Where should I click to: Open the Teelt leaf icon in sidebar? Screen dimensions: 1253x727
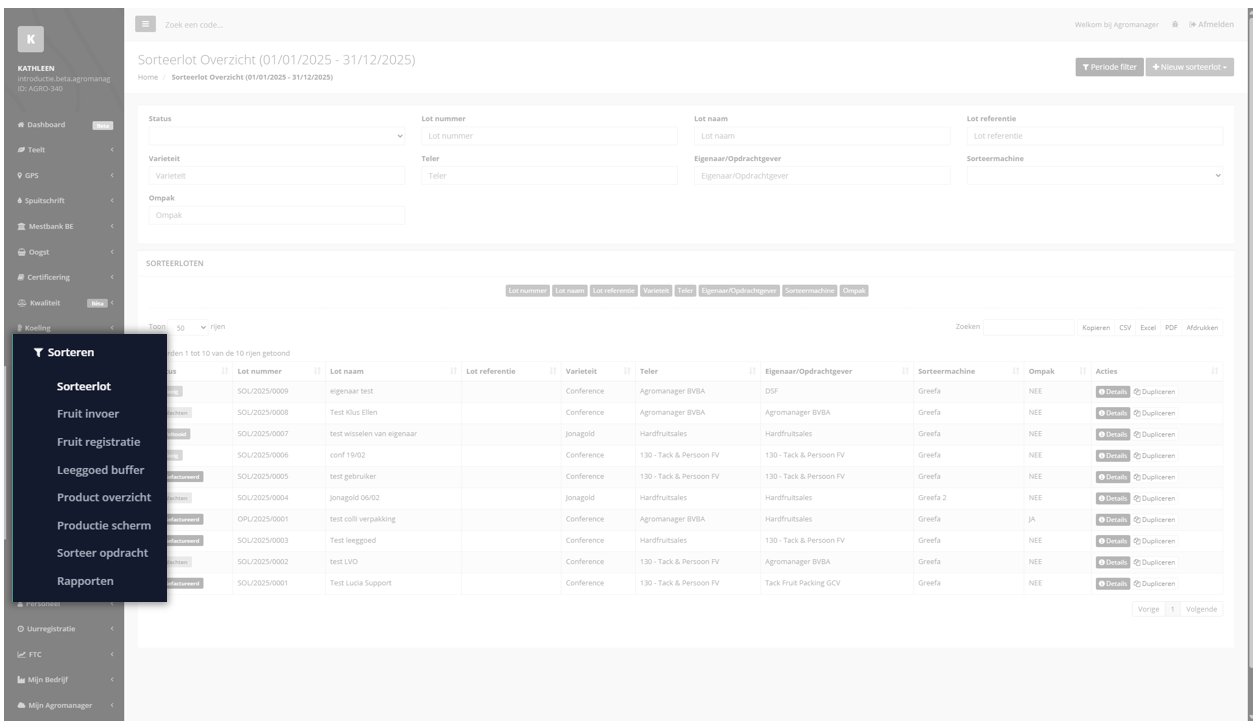[x=21, y=150]
